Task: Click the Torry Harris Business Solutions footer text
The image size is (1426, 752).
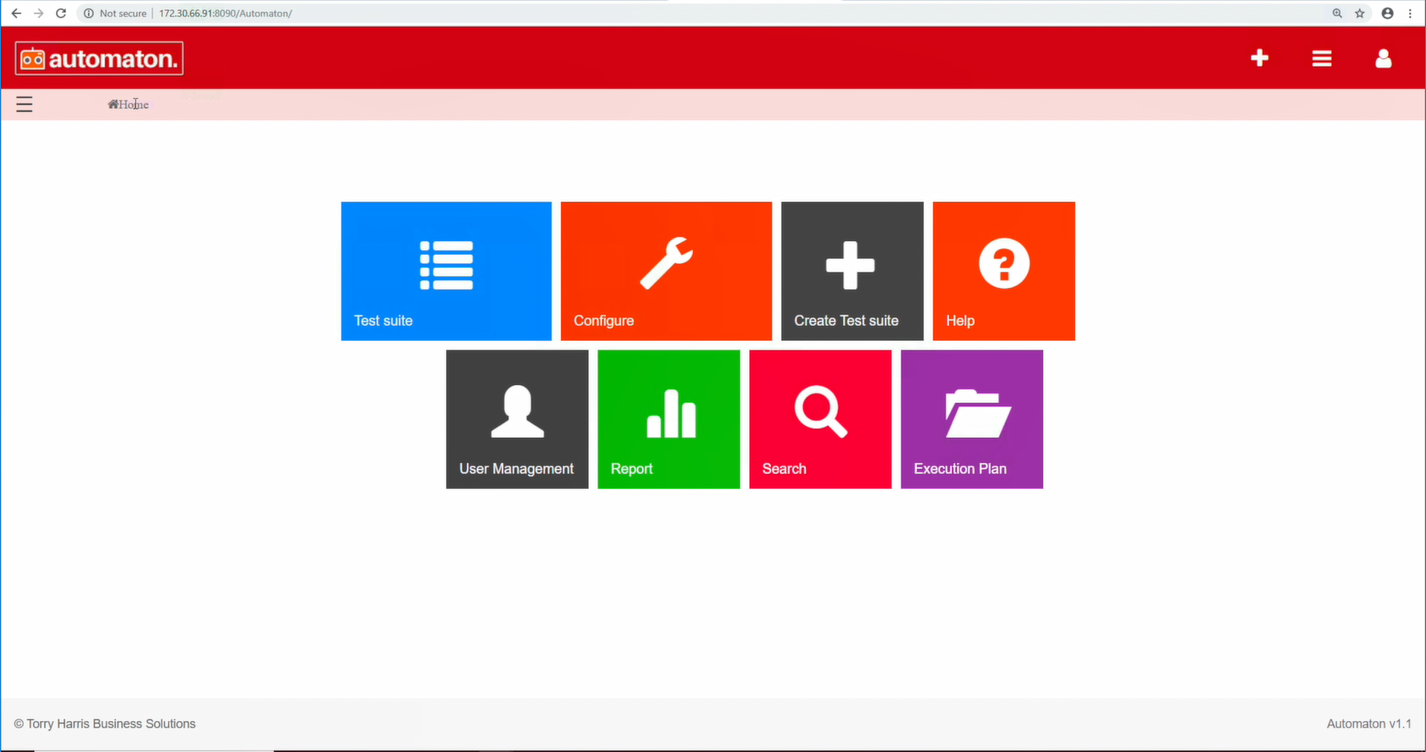Action: coord(105,724)
